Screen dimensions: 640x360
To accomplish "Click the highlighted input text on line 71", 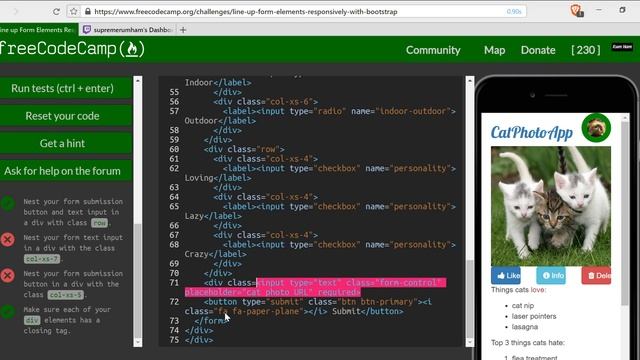I will [x=315, y=287].
